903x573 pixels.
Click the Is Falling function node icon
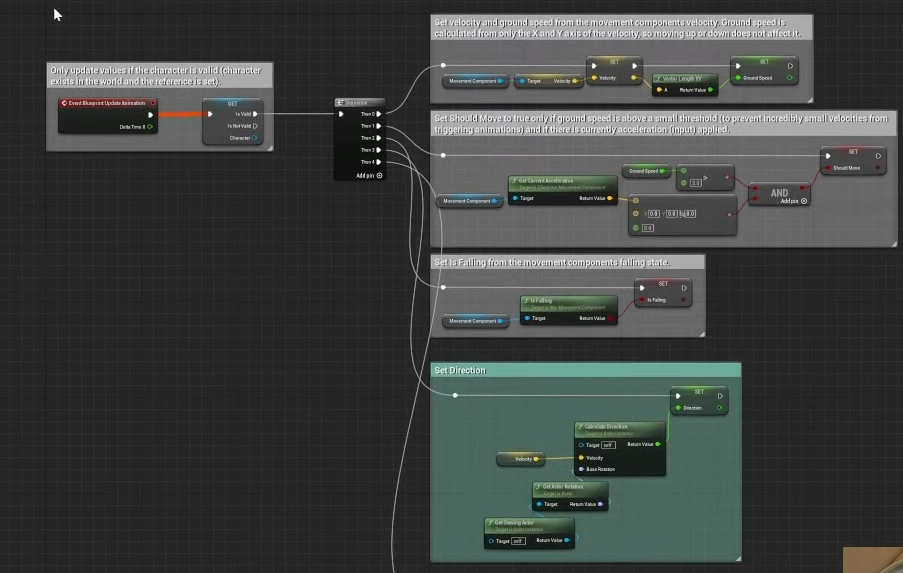pos(525,299)
